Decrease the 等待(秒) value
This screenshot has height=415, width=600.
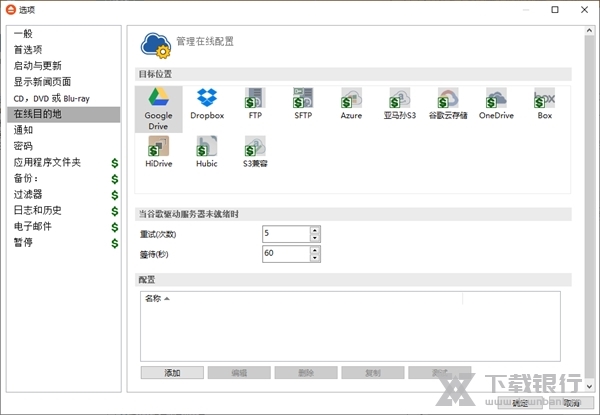coord(315,258)
